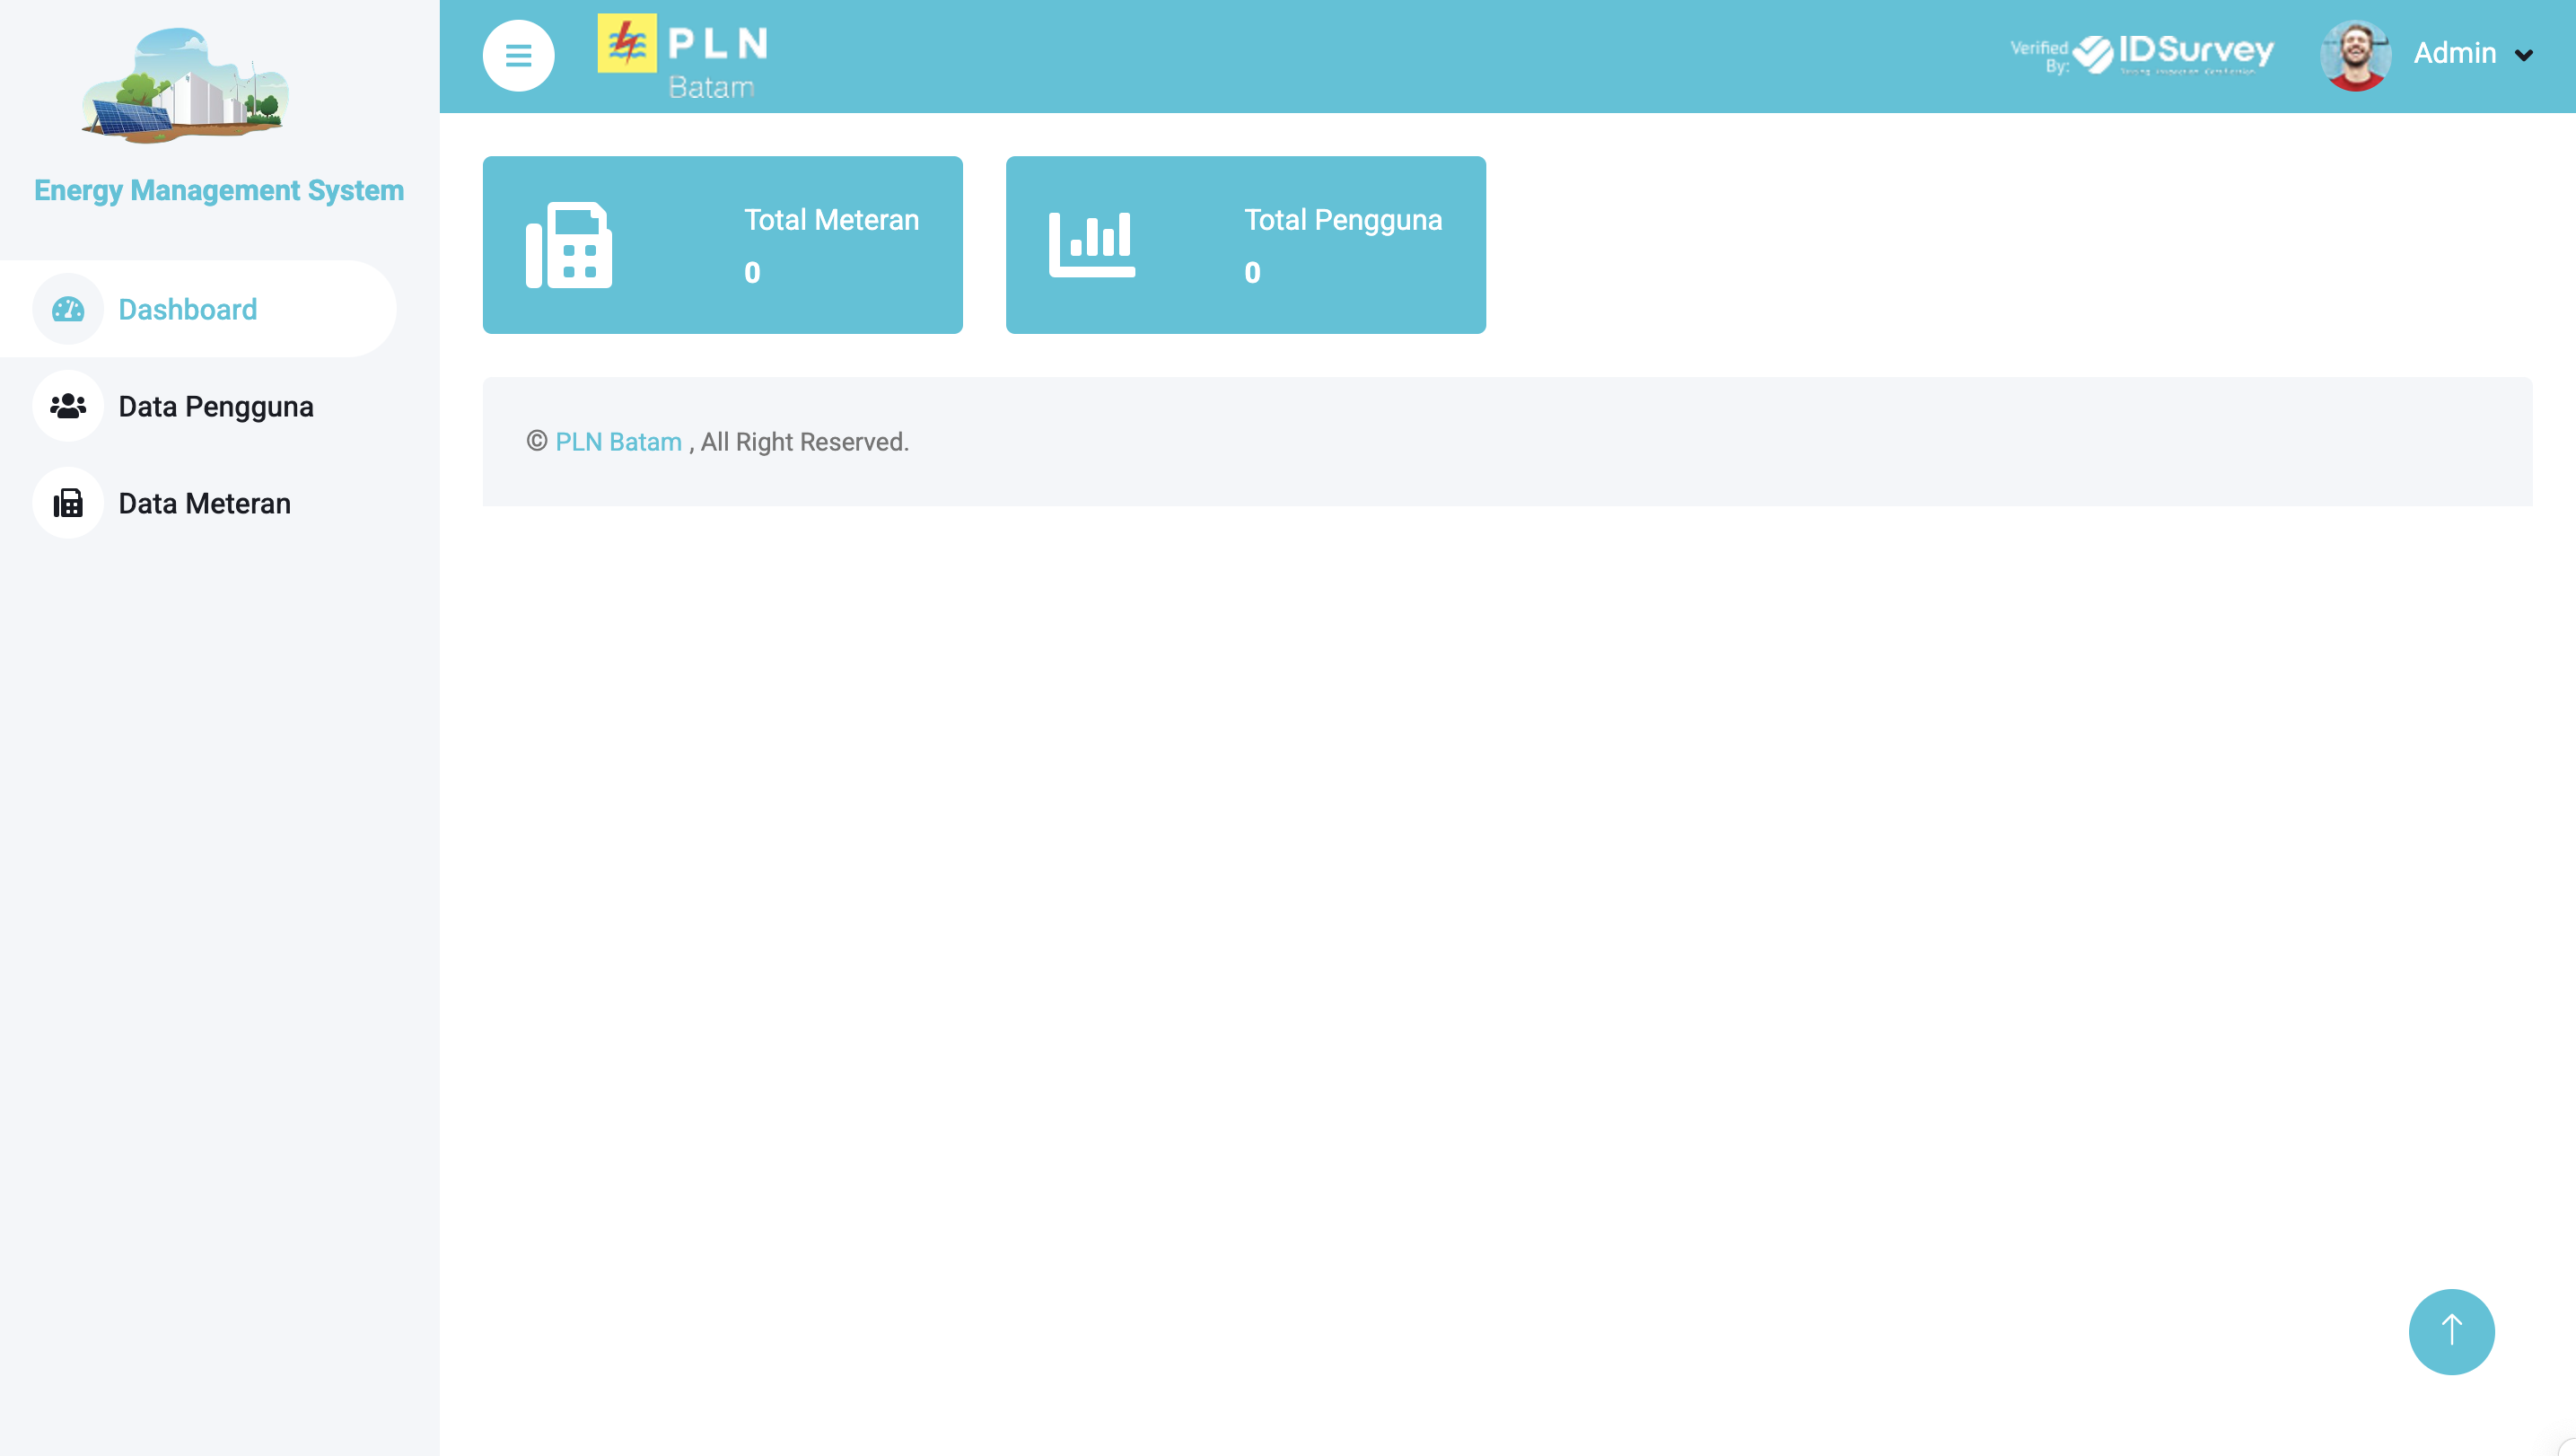Image resolution: width=2576 pixels, height=1456 pixels.
Task: Click the large meter icon in Total Meteran card
Action: (569, 245)
